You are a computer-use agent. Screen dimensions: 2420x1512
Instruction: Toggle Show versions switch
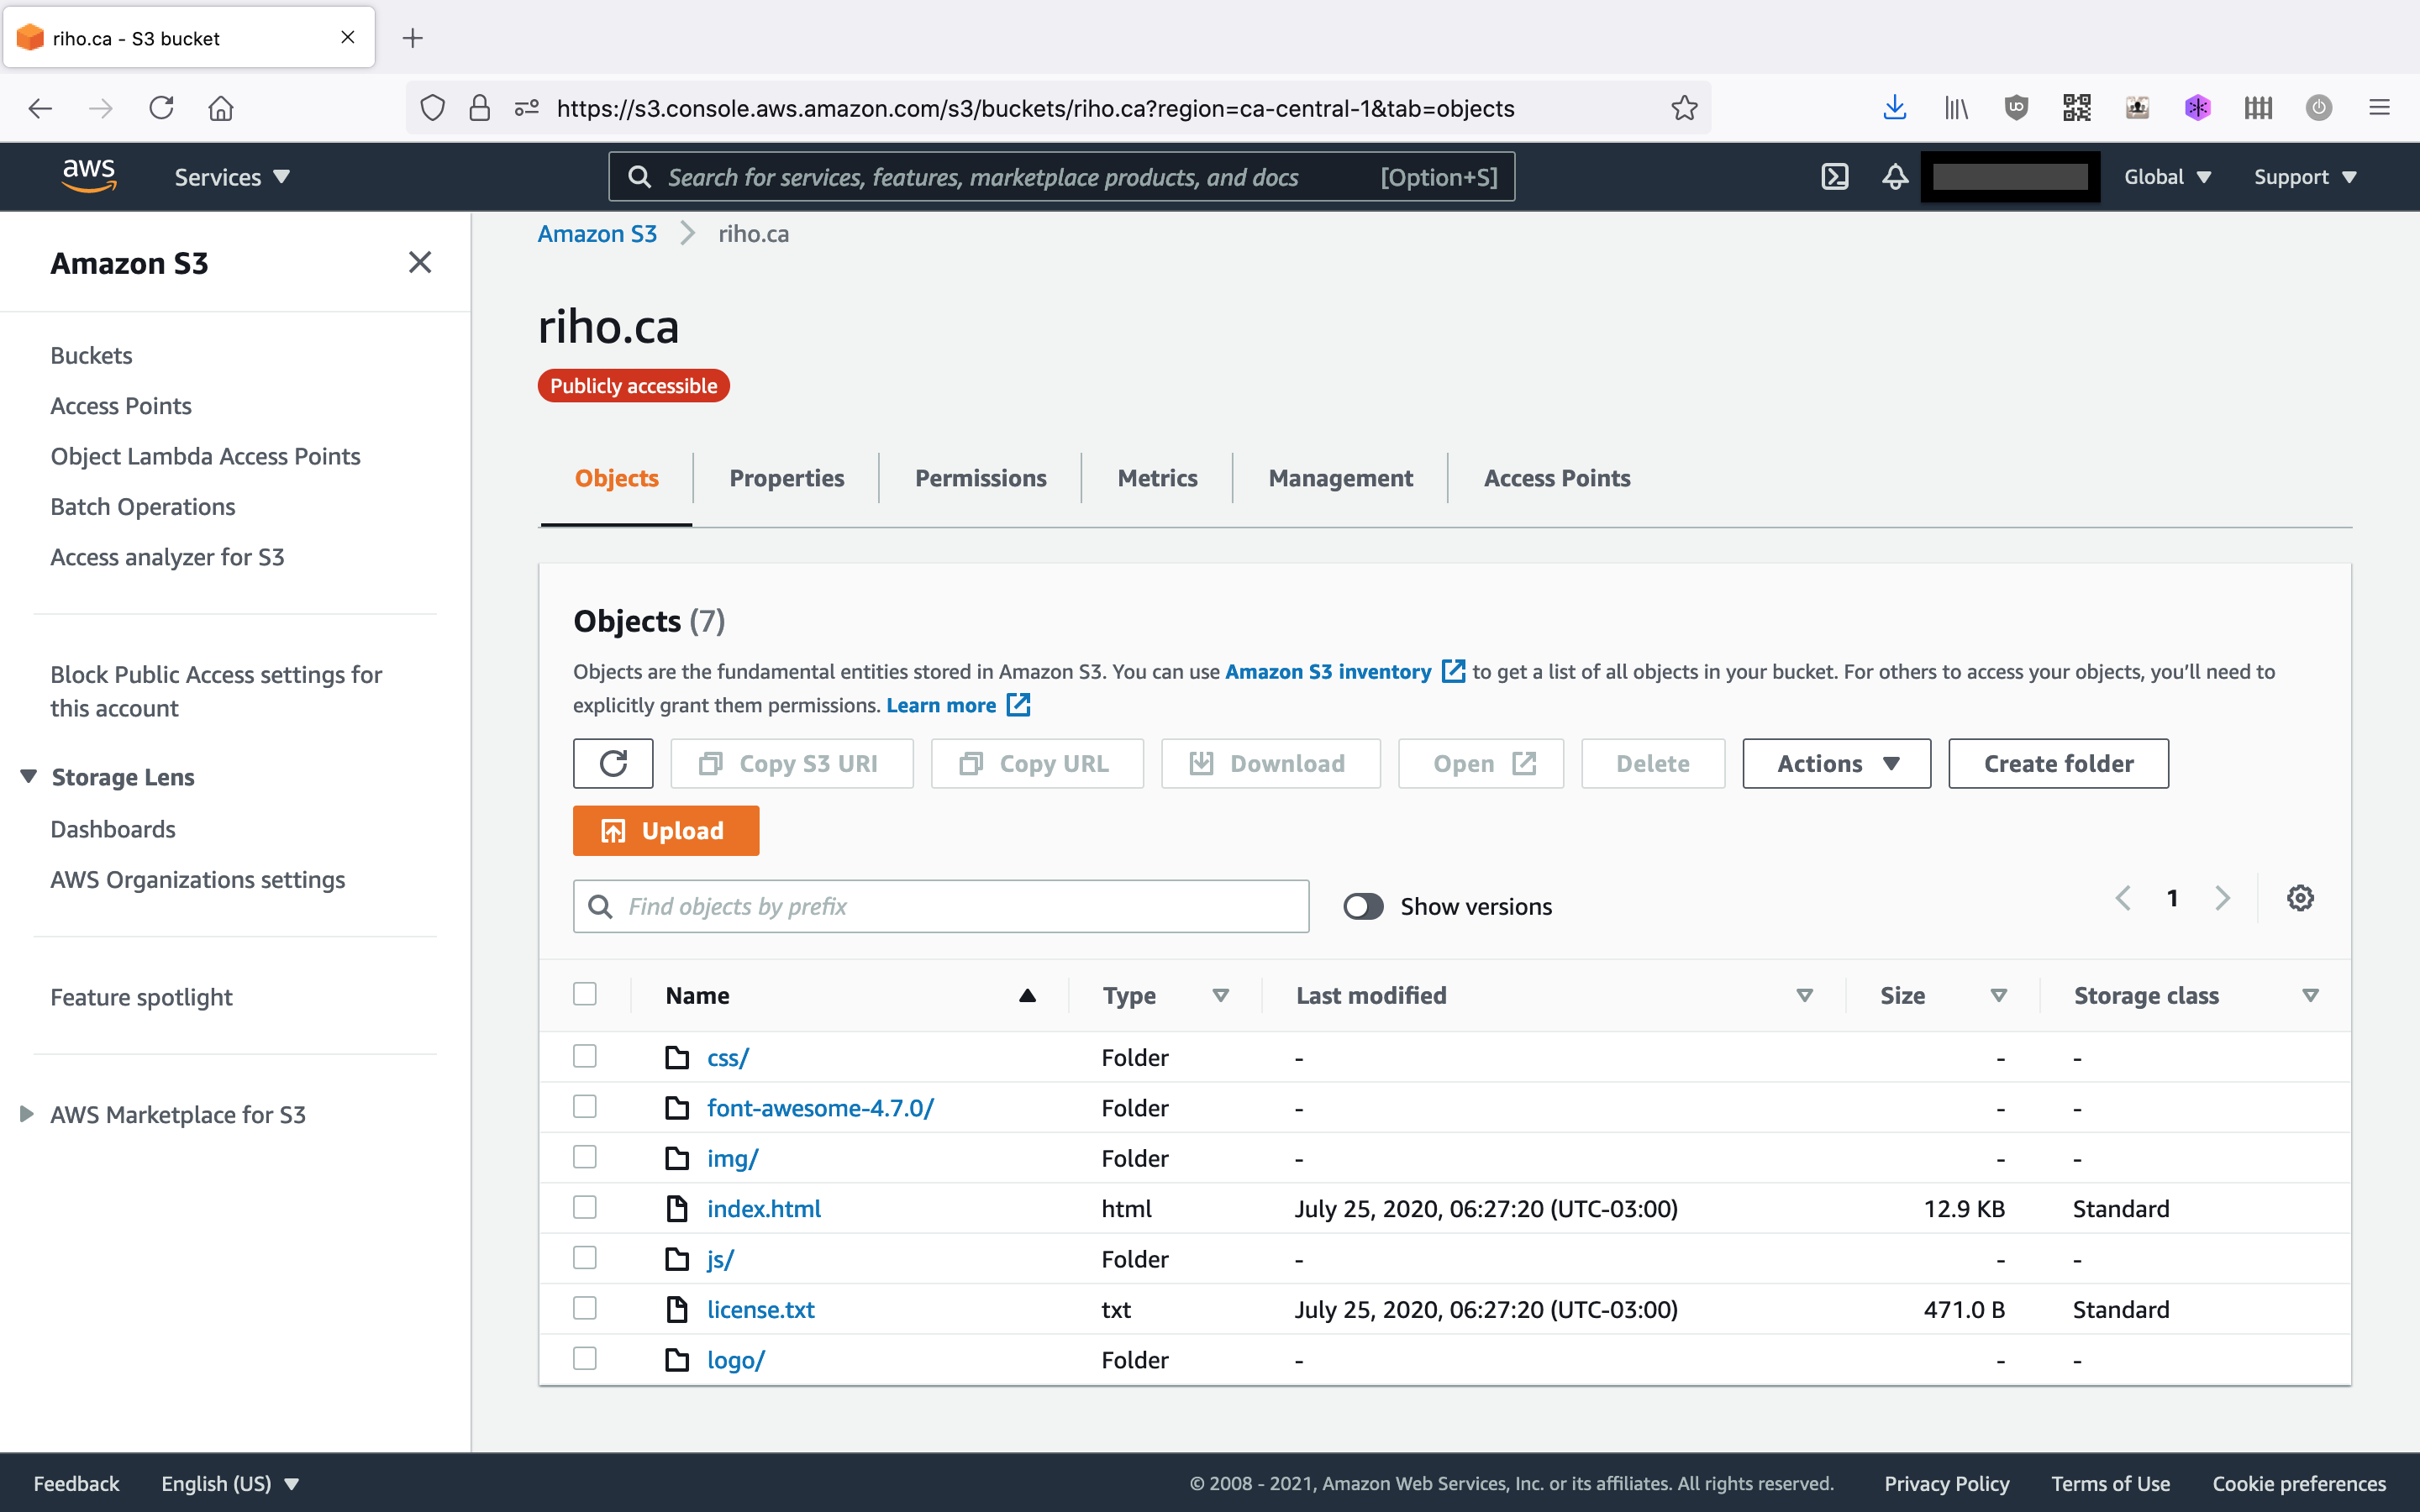1363,906
